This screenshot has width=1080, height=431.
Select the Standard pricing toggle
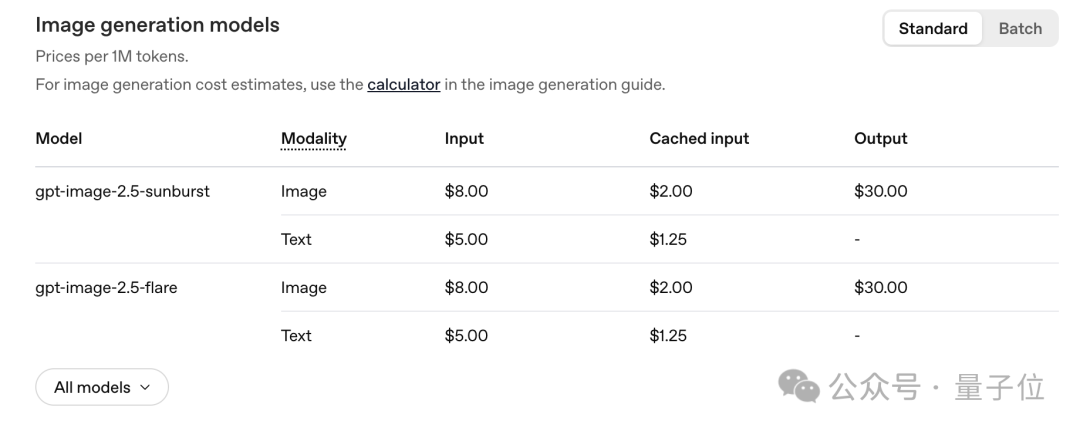coord(933,28)
